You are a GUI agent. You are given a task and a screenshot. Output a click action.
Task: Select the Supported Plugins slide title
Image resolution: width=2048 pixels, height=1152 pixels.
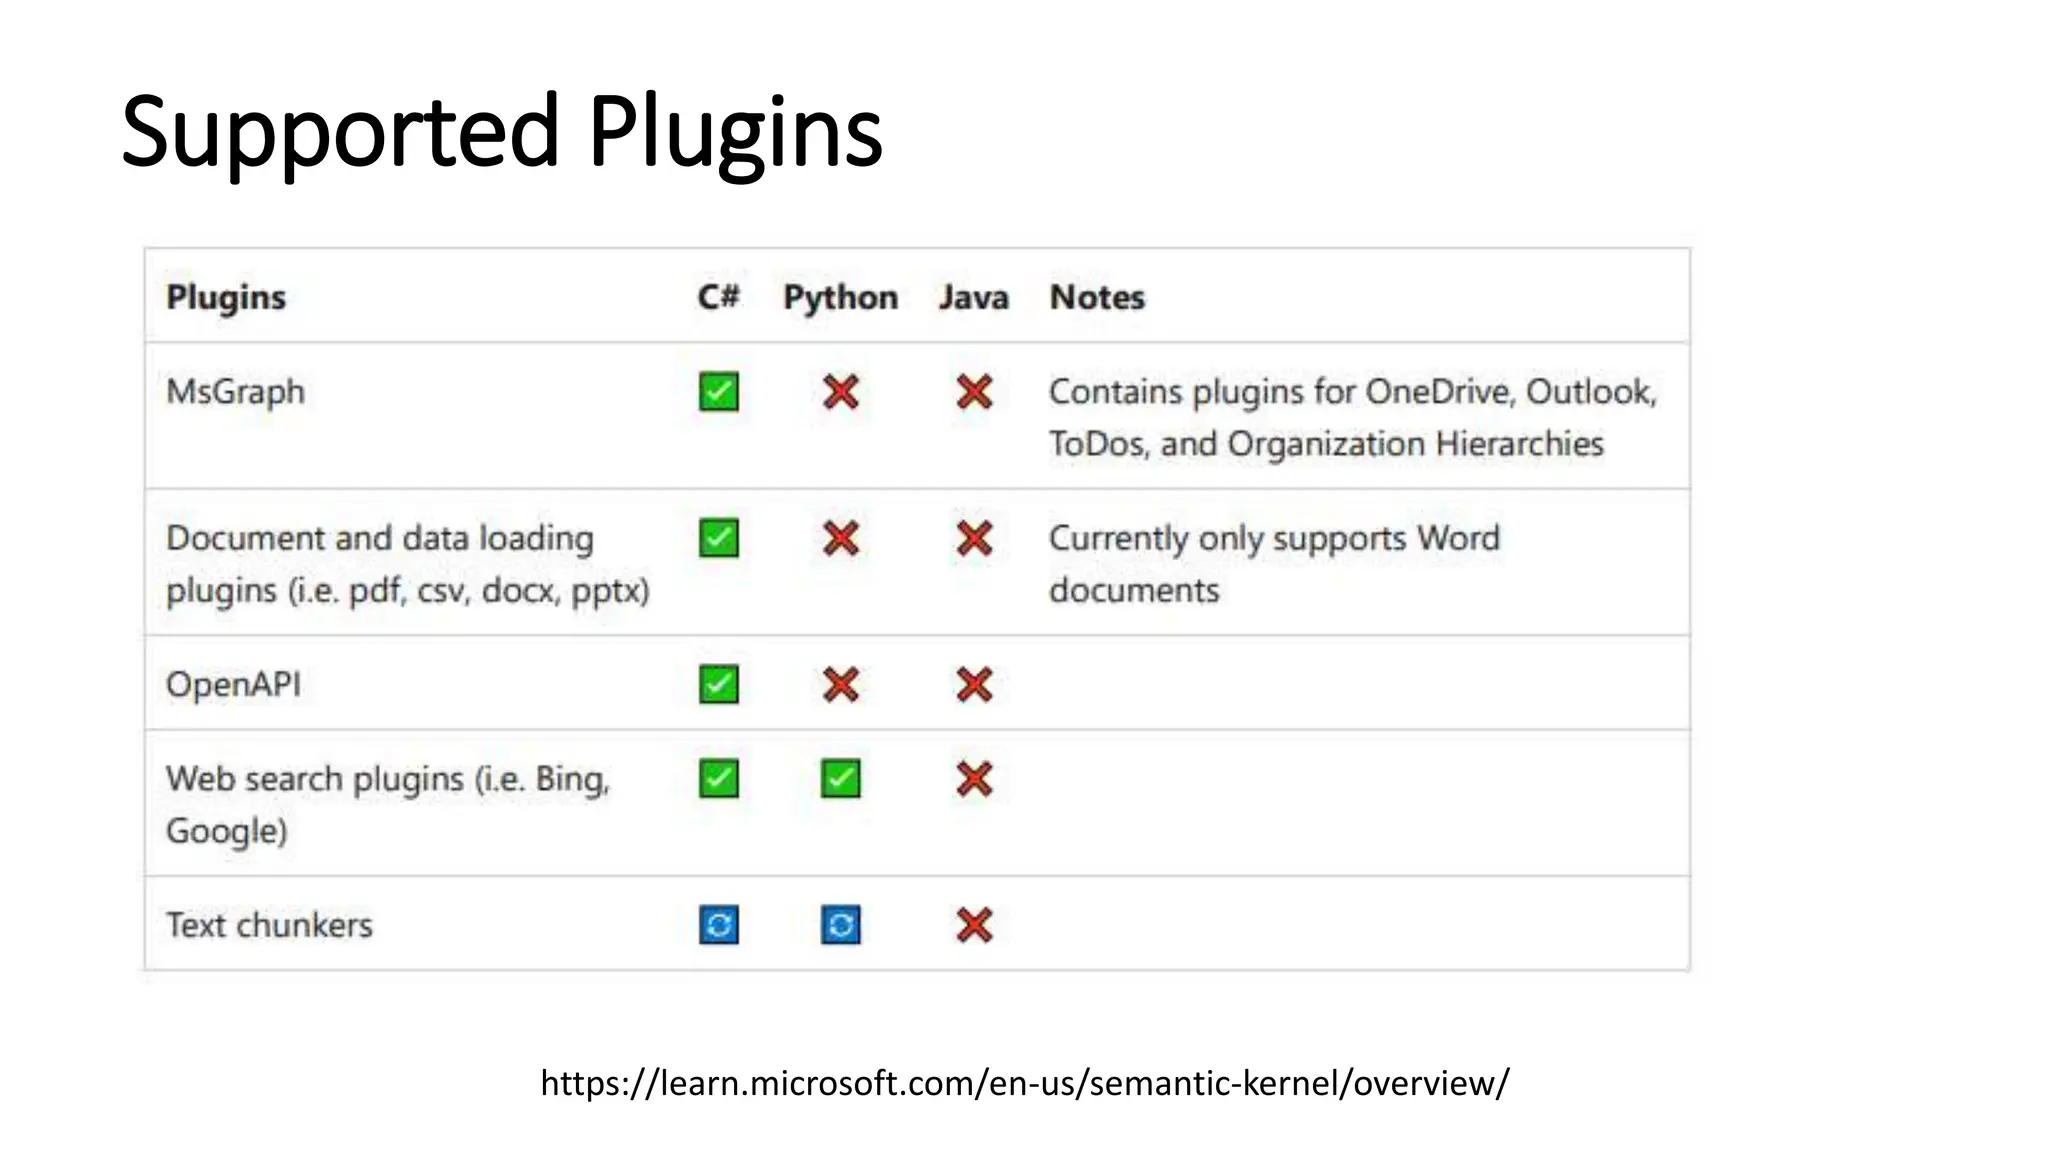[x=502, y=132]
